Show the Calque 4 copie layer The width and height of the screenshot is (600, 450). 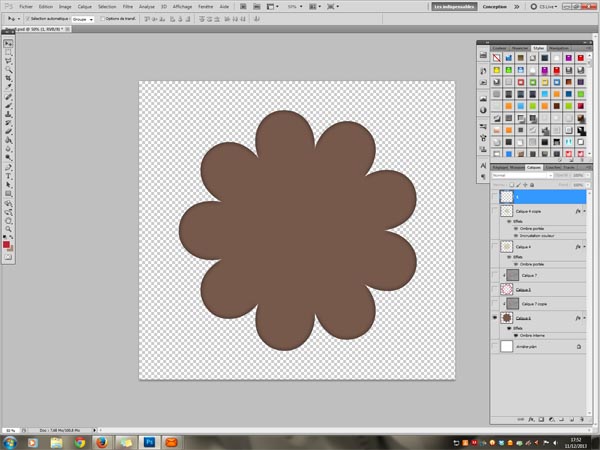tap(495, 211)
